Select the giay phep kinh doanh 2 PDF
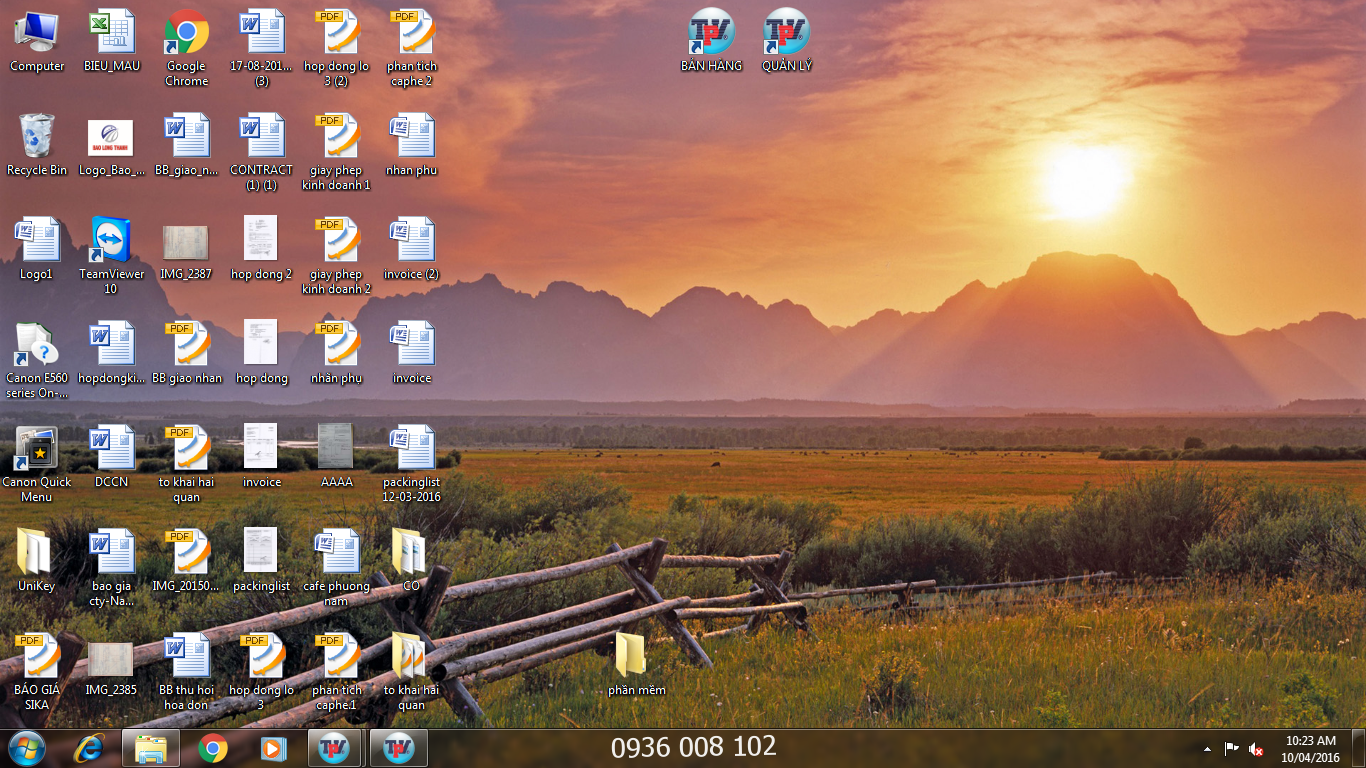Image resolution: width=1366 pixels, height=768 pixels. point(337,256)
